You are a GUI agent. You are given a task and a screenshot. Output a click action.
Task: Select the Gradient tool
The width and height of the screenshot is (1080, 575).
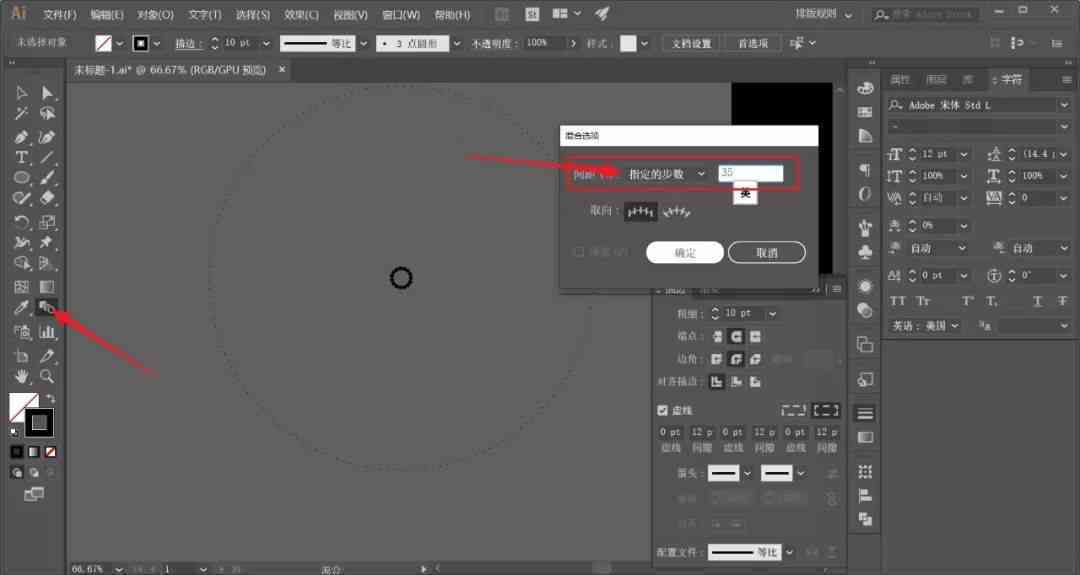tap(47, 286)
